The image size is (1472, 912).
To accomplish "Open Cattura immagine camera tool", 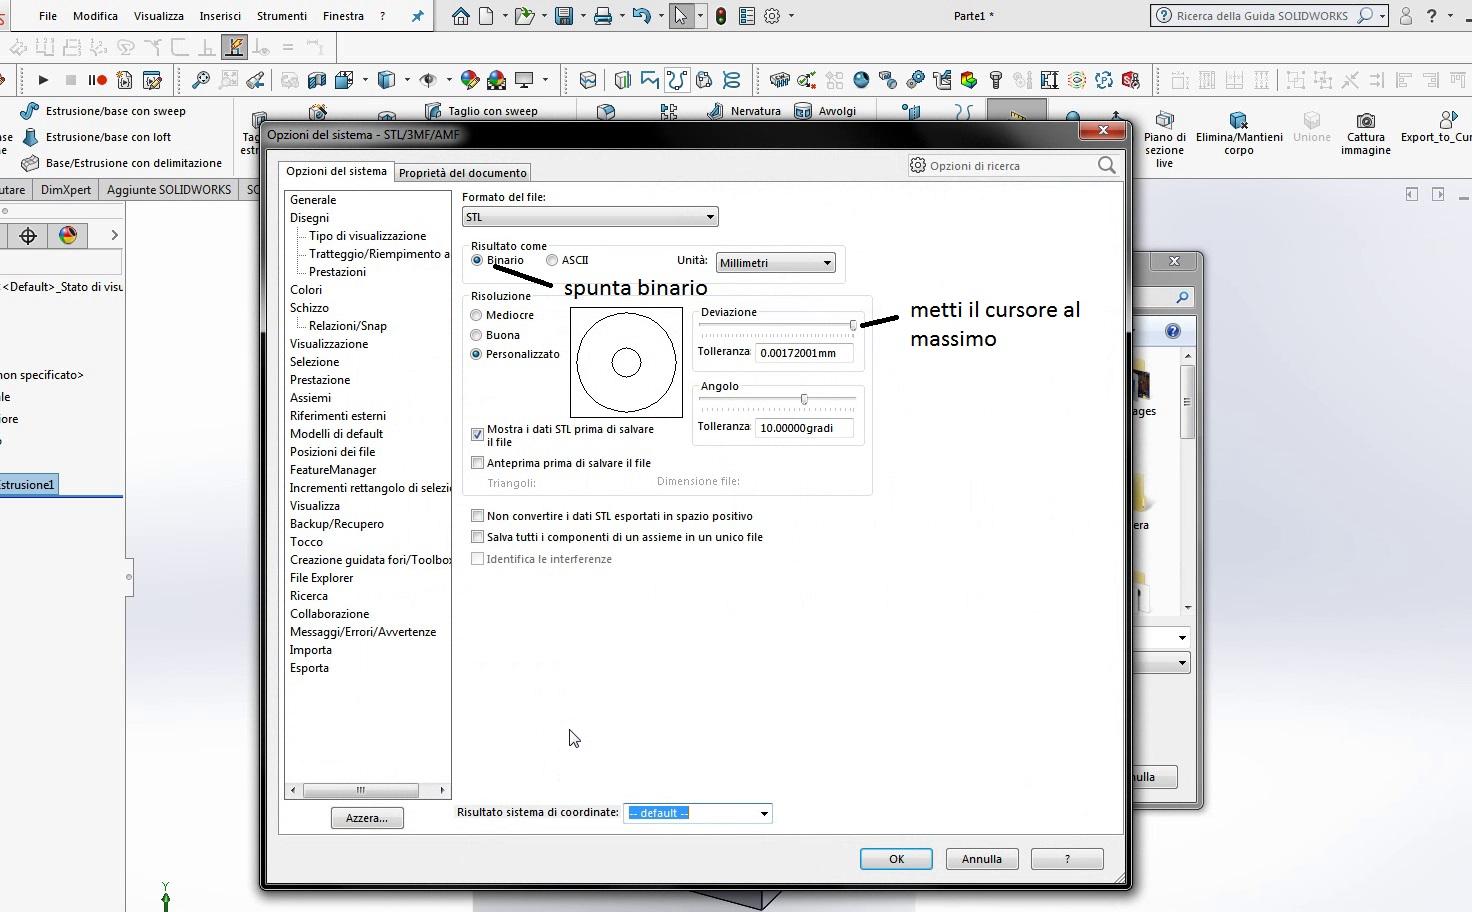I will click(x=1365, y=122).
